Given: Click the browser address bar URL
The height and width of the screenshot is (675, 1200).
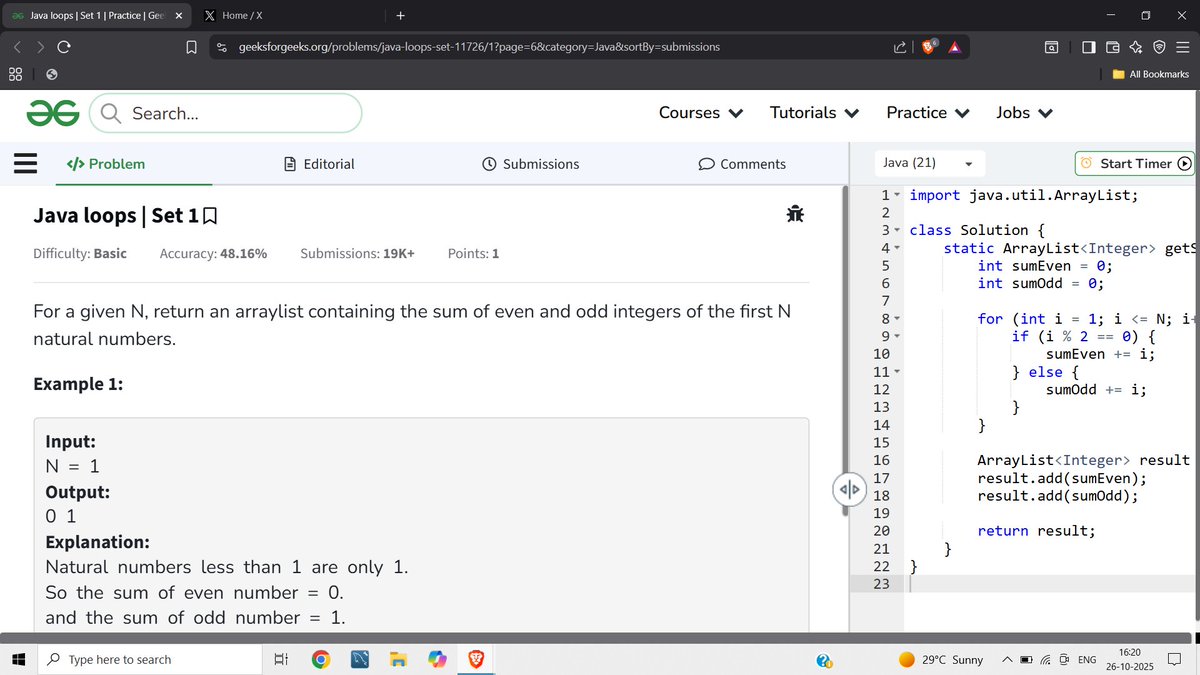Looking at the screenshot, I should tap(479, 47).
